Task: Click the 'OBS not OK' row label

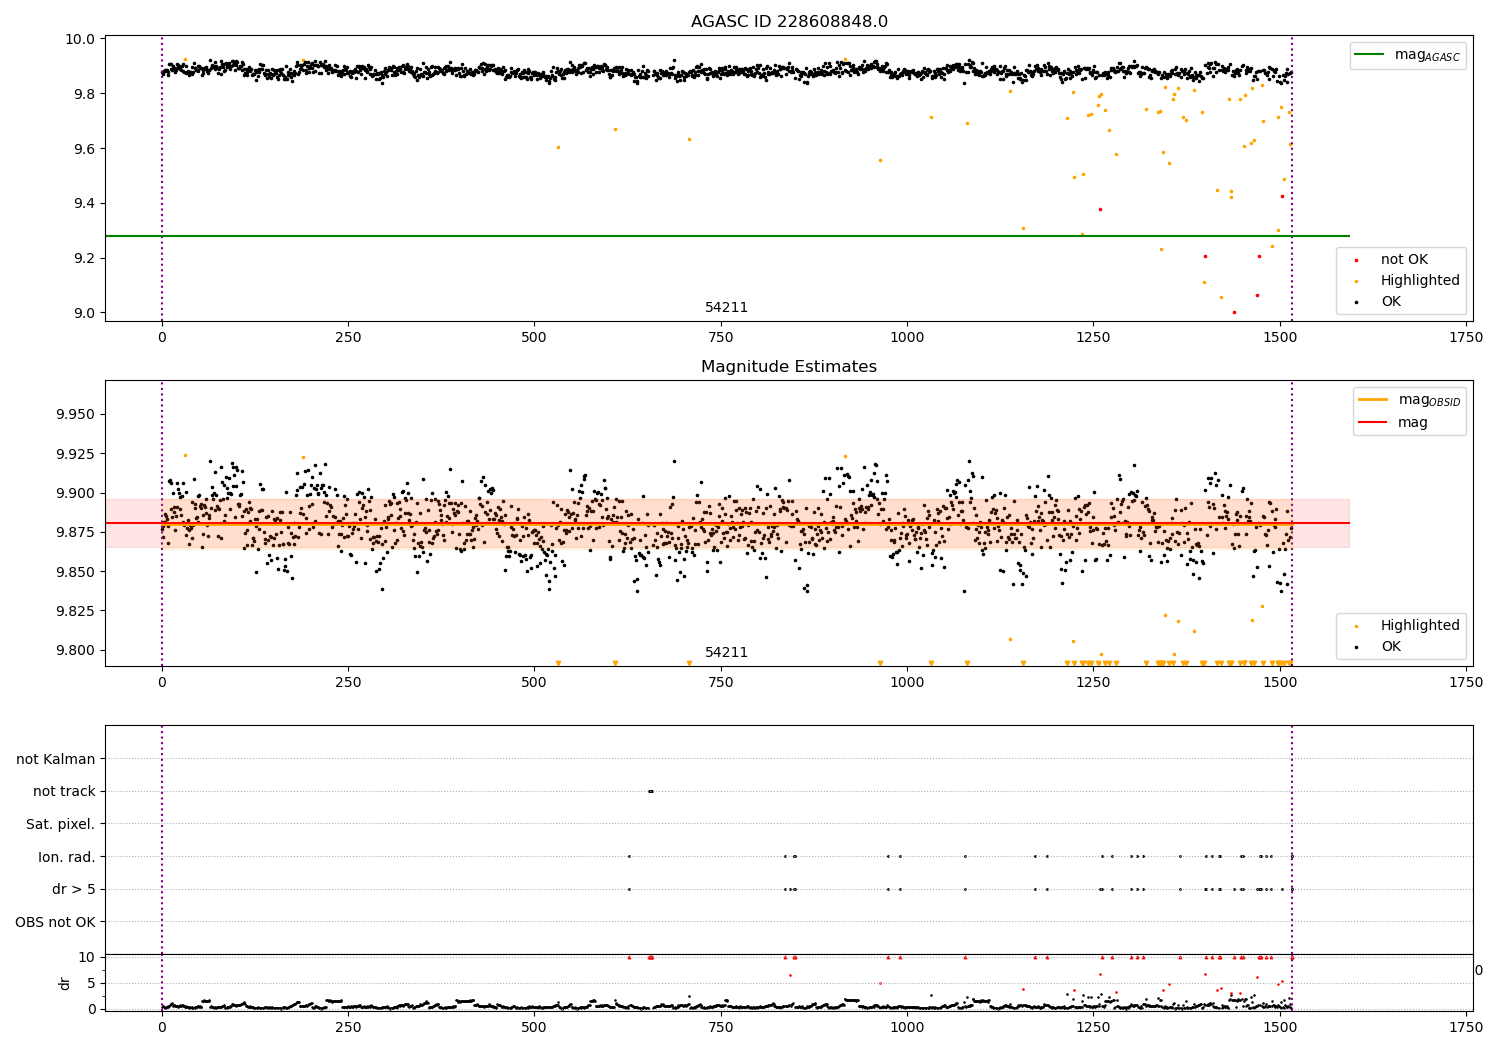Action: (56, 922)
